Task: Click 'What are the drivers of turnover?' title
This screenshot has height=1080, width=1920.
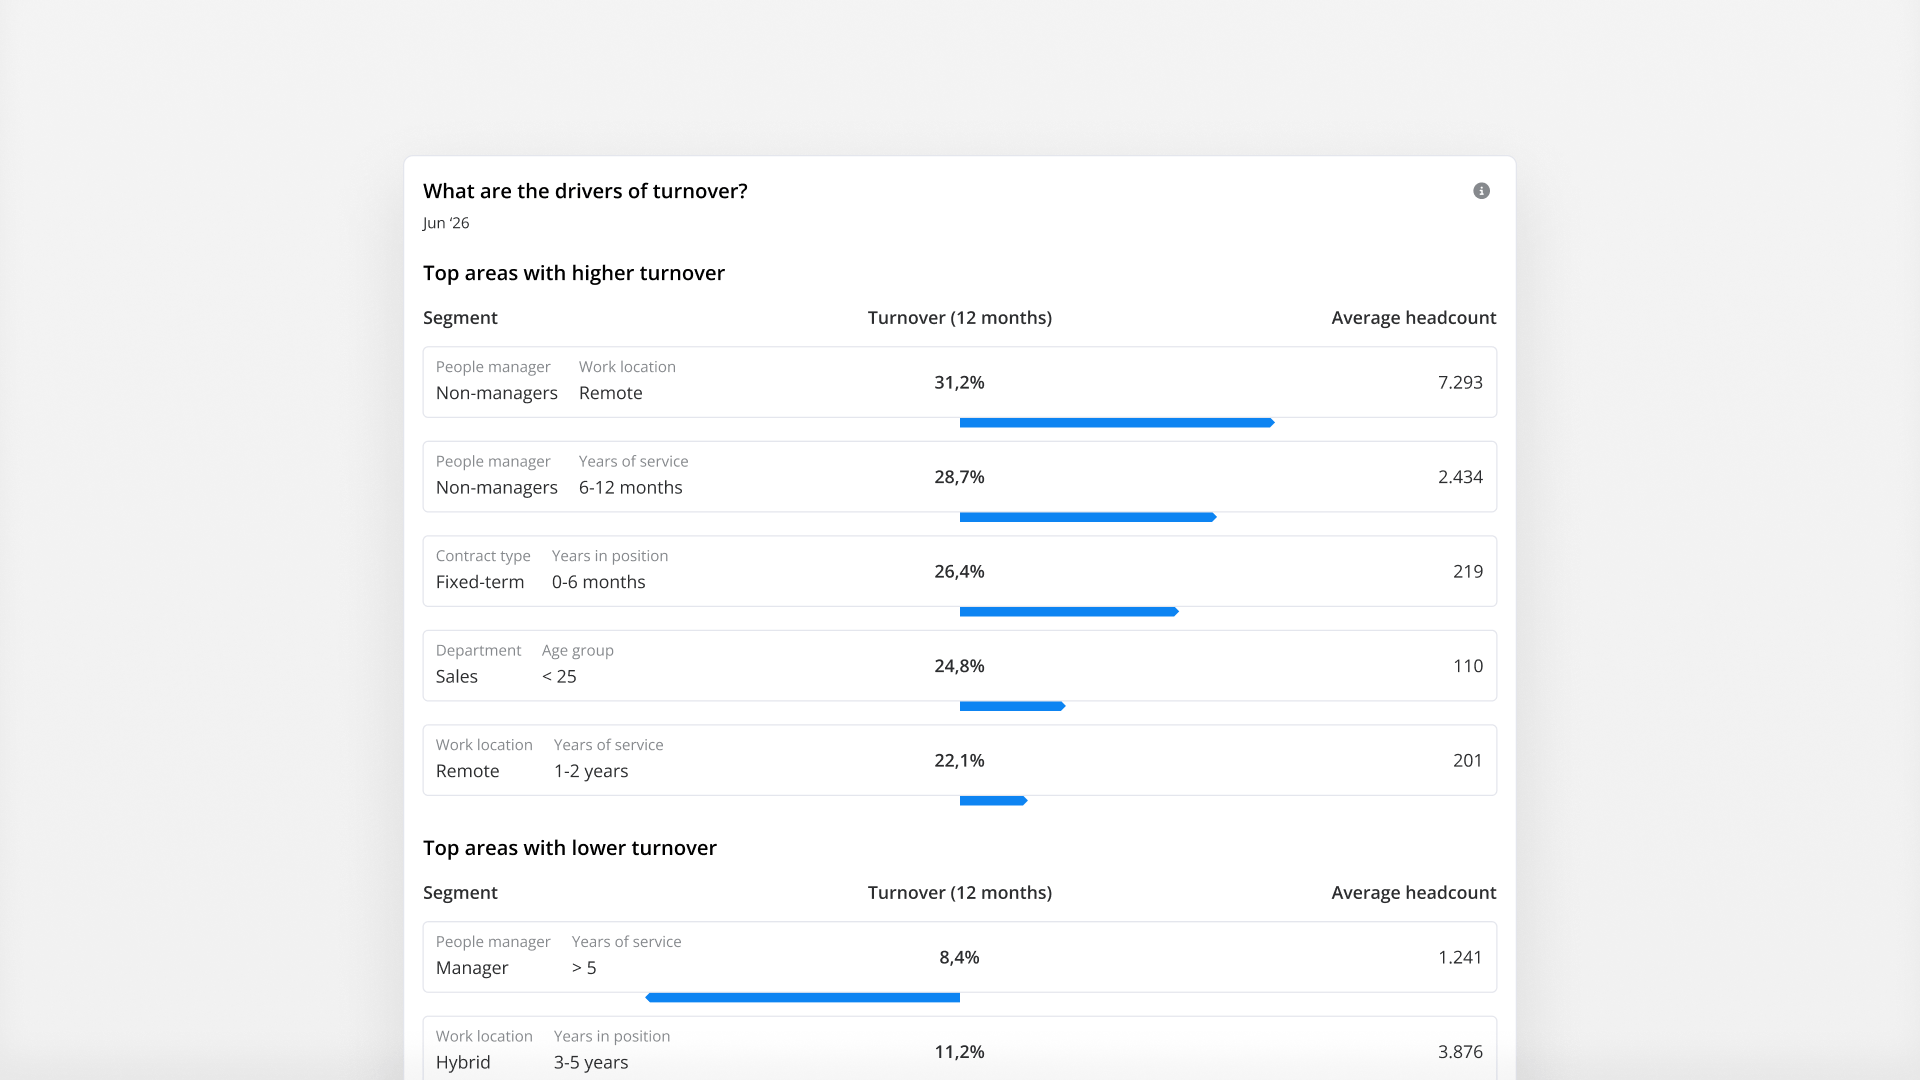Action: click(585, 191)
